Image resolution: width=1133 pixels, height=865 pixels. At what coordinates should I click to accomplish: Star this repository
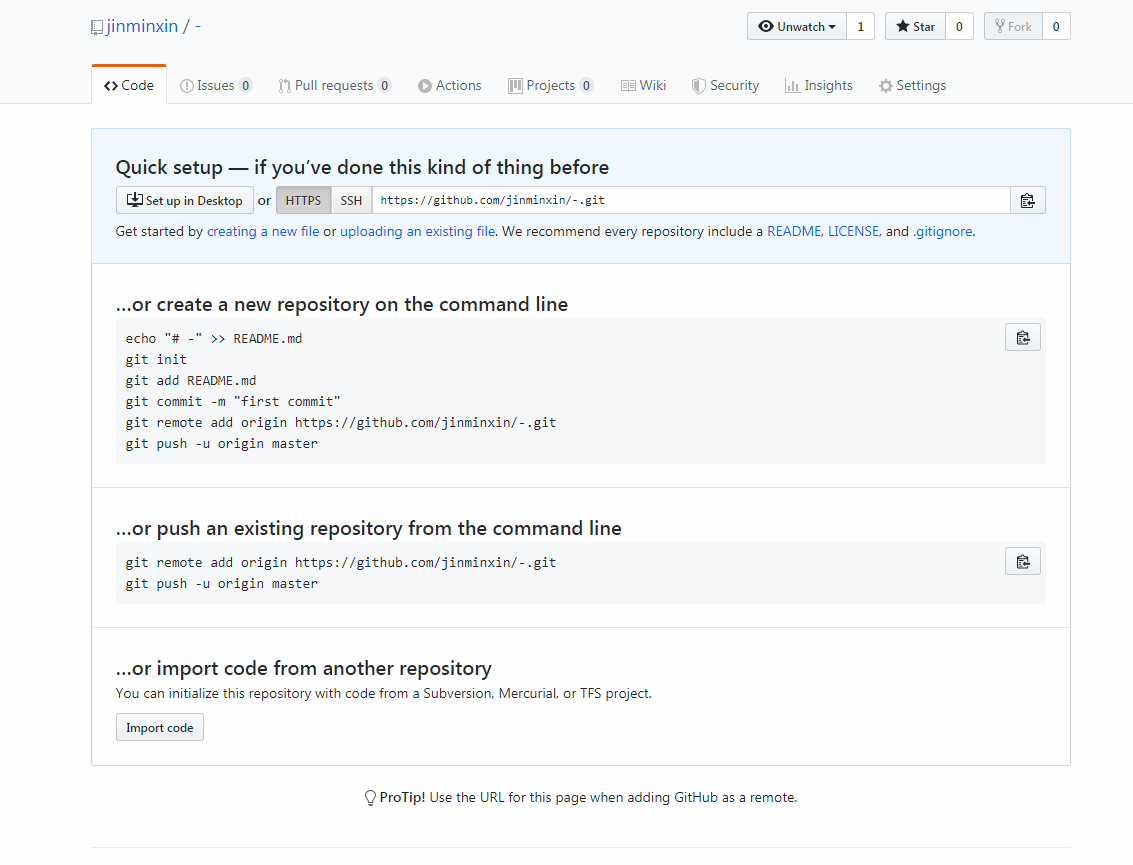915,27
